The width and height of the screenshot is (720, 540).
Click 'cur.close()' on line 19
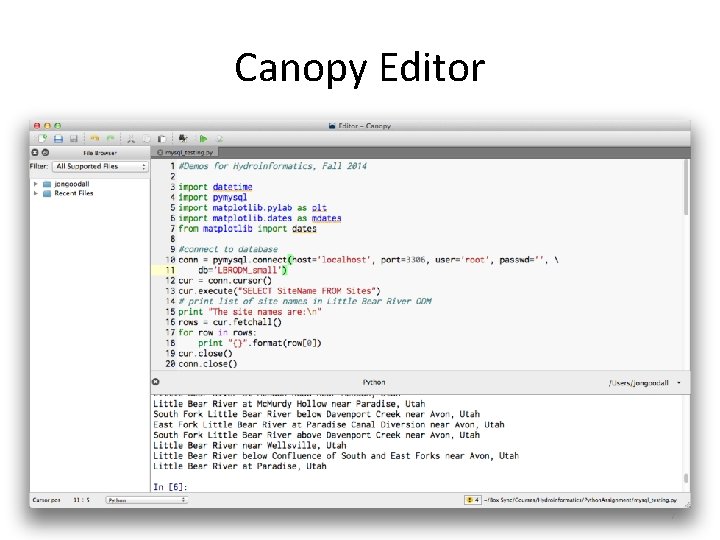pyautogui.click(x=205, y=354)
